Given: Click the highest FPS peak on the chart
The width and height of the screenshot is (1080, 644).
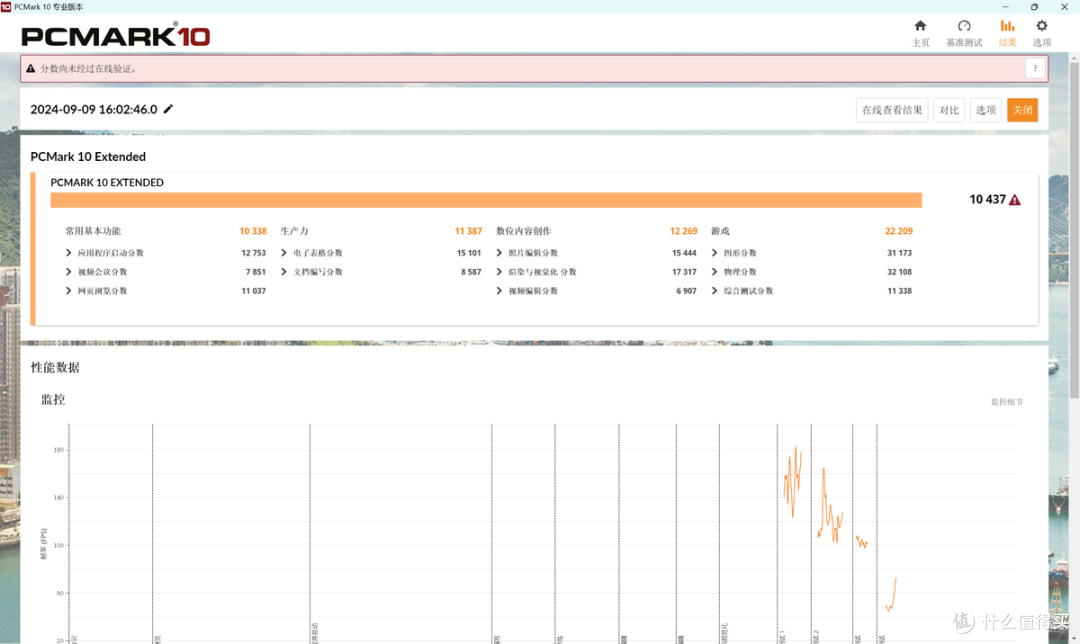Looking at the screenshot, I should coord(796,448).
